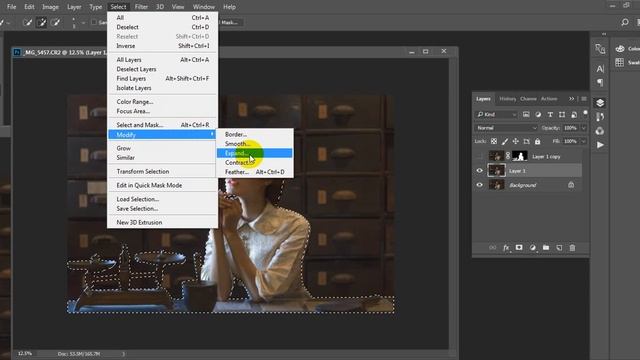Open the search icon in the options bar
This screenshot has height=360, width=640.
pyautogui.click(x=624, y=22)
